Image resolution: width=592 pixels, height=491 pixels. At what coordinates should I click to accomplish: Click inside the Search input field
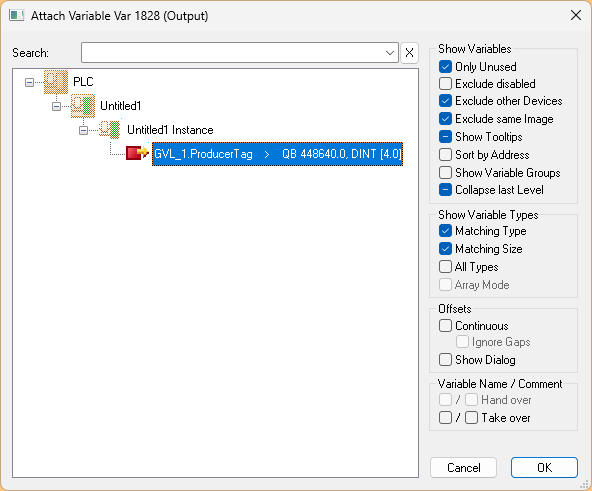pos(232,52)
